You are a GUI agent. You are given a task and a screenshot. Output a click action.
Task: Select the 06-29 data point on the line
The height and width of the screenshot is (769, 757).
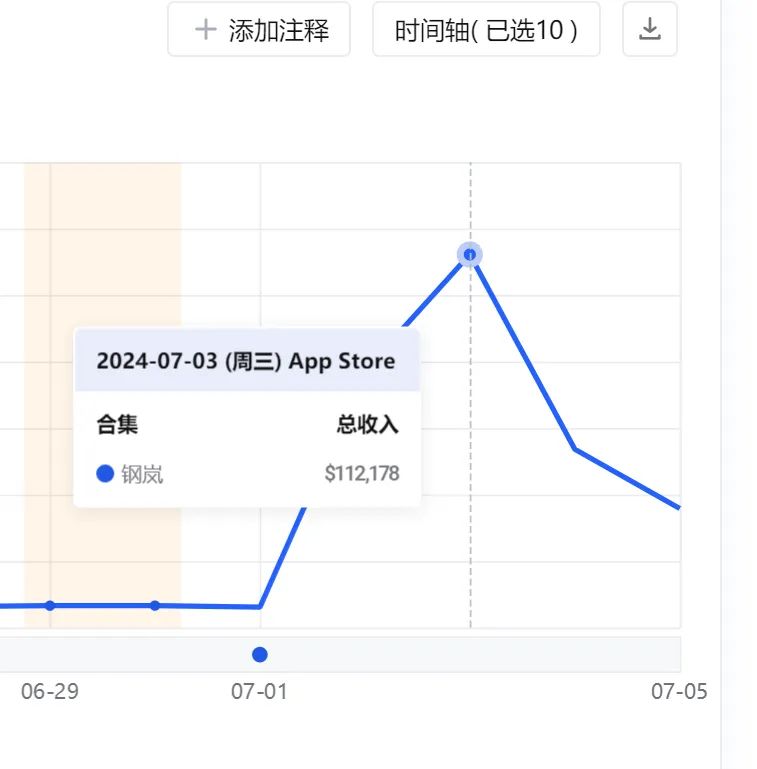(50, 605)
